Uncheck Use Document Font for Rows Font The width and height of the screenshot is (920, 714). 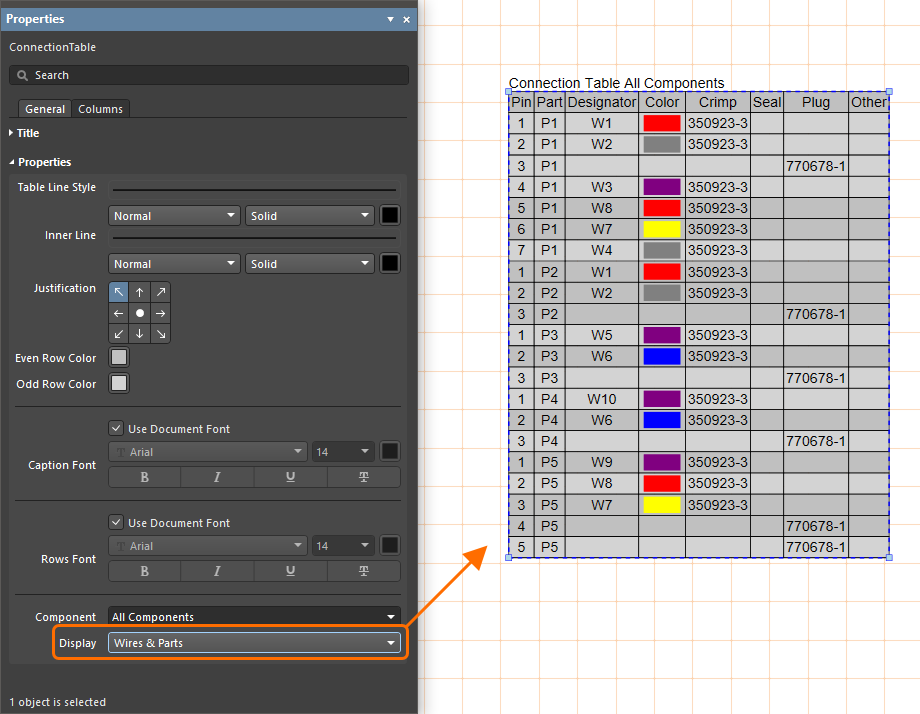tap(117, 523)
